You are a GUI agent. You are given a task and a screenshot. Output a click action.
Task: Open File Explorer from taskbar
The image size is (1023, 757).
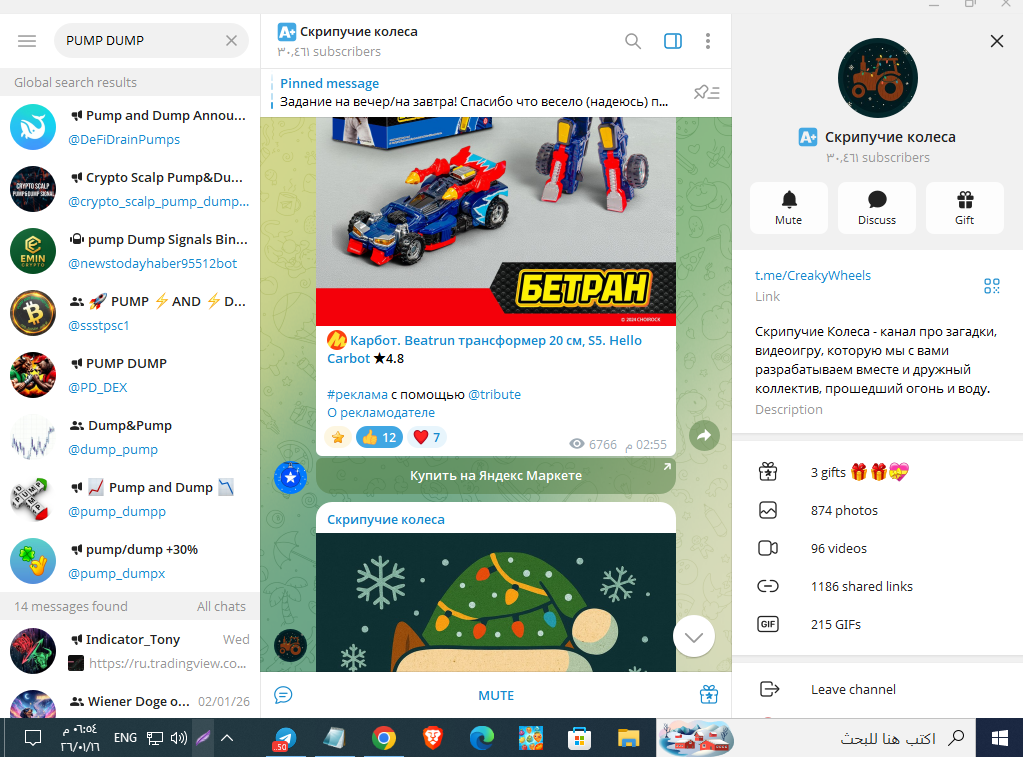(628, 739)
